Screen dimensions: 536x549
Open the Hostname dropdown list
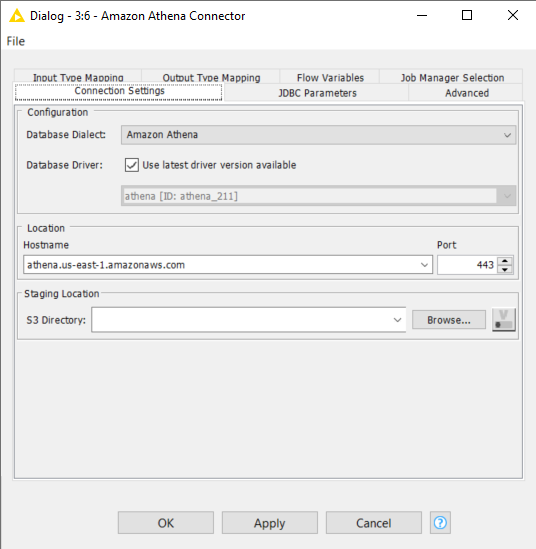424,265
